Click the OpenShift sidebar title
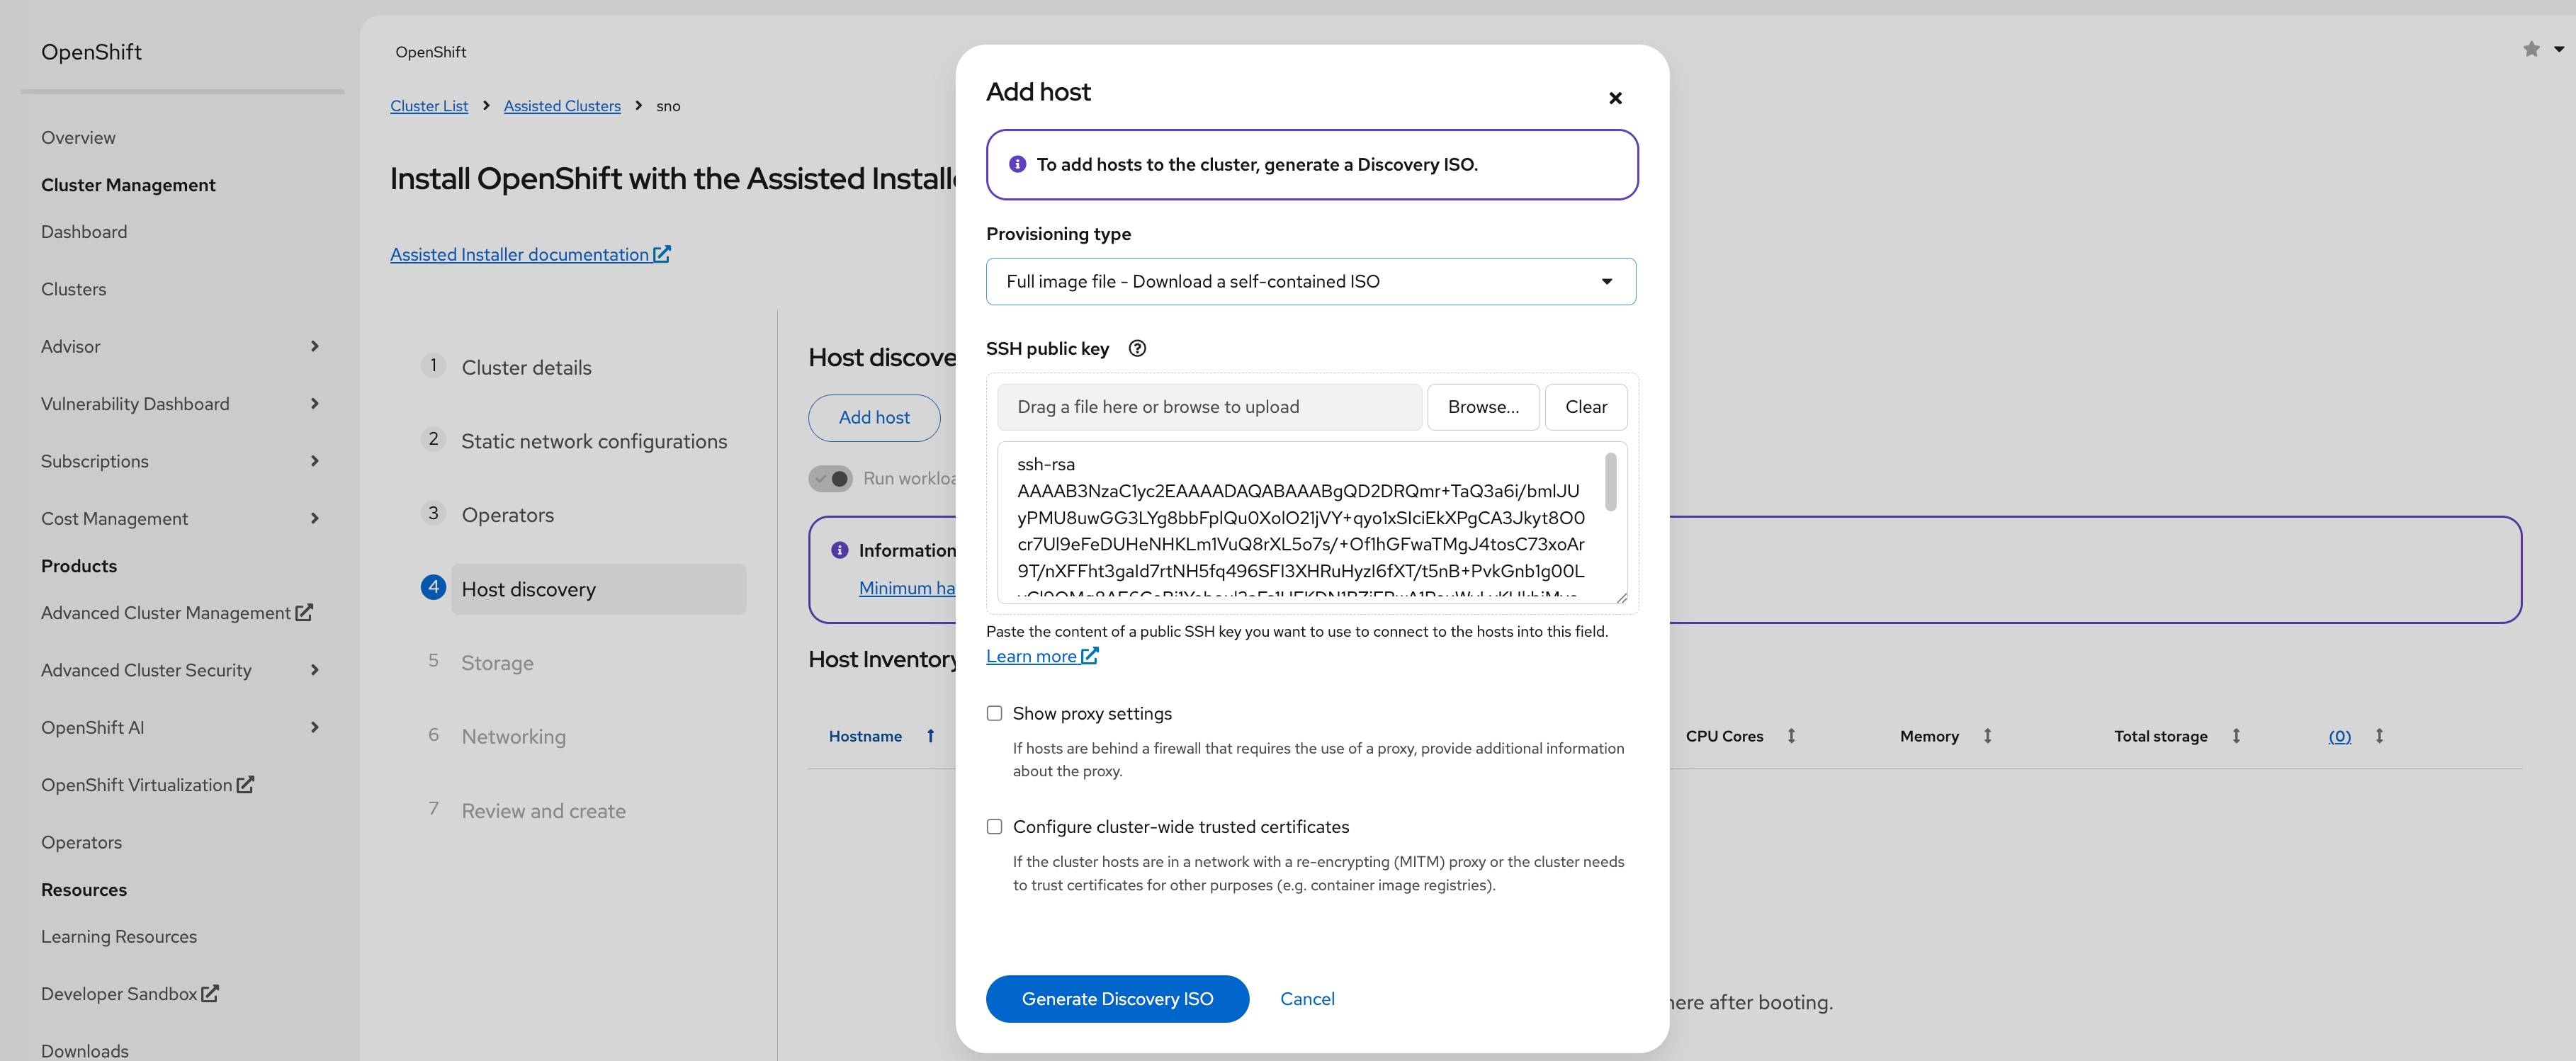This screenshot has height=1061, width=2576. [91, 52]
